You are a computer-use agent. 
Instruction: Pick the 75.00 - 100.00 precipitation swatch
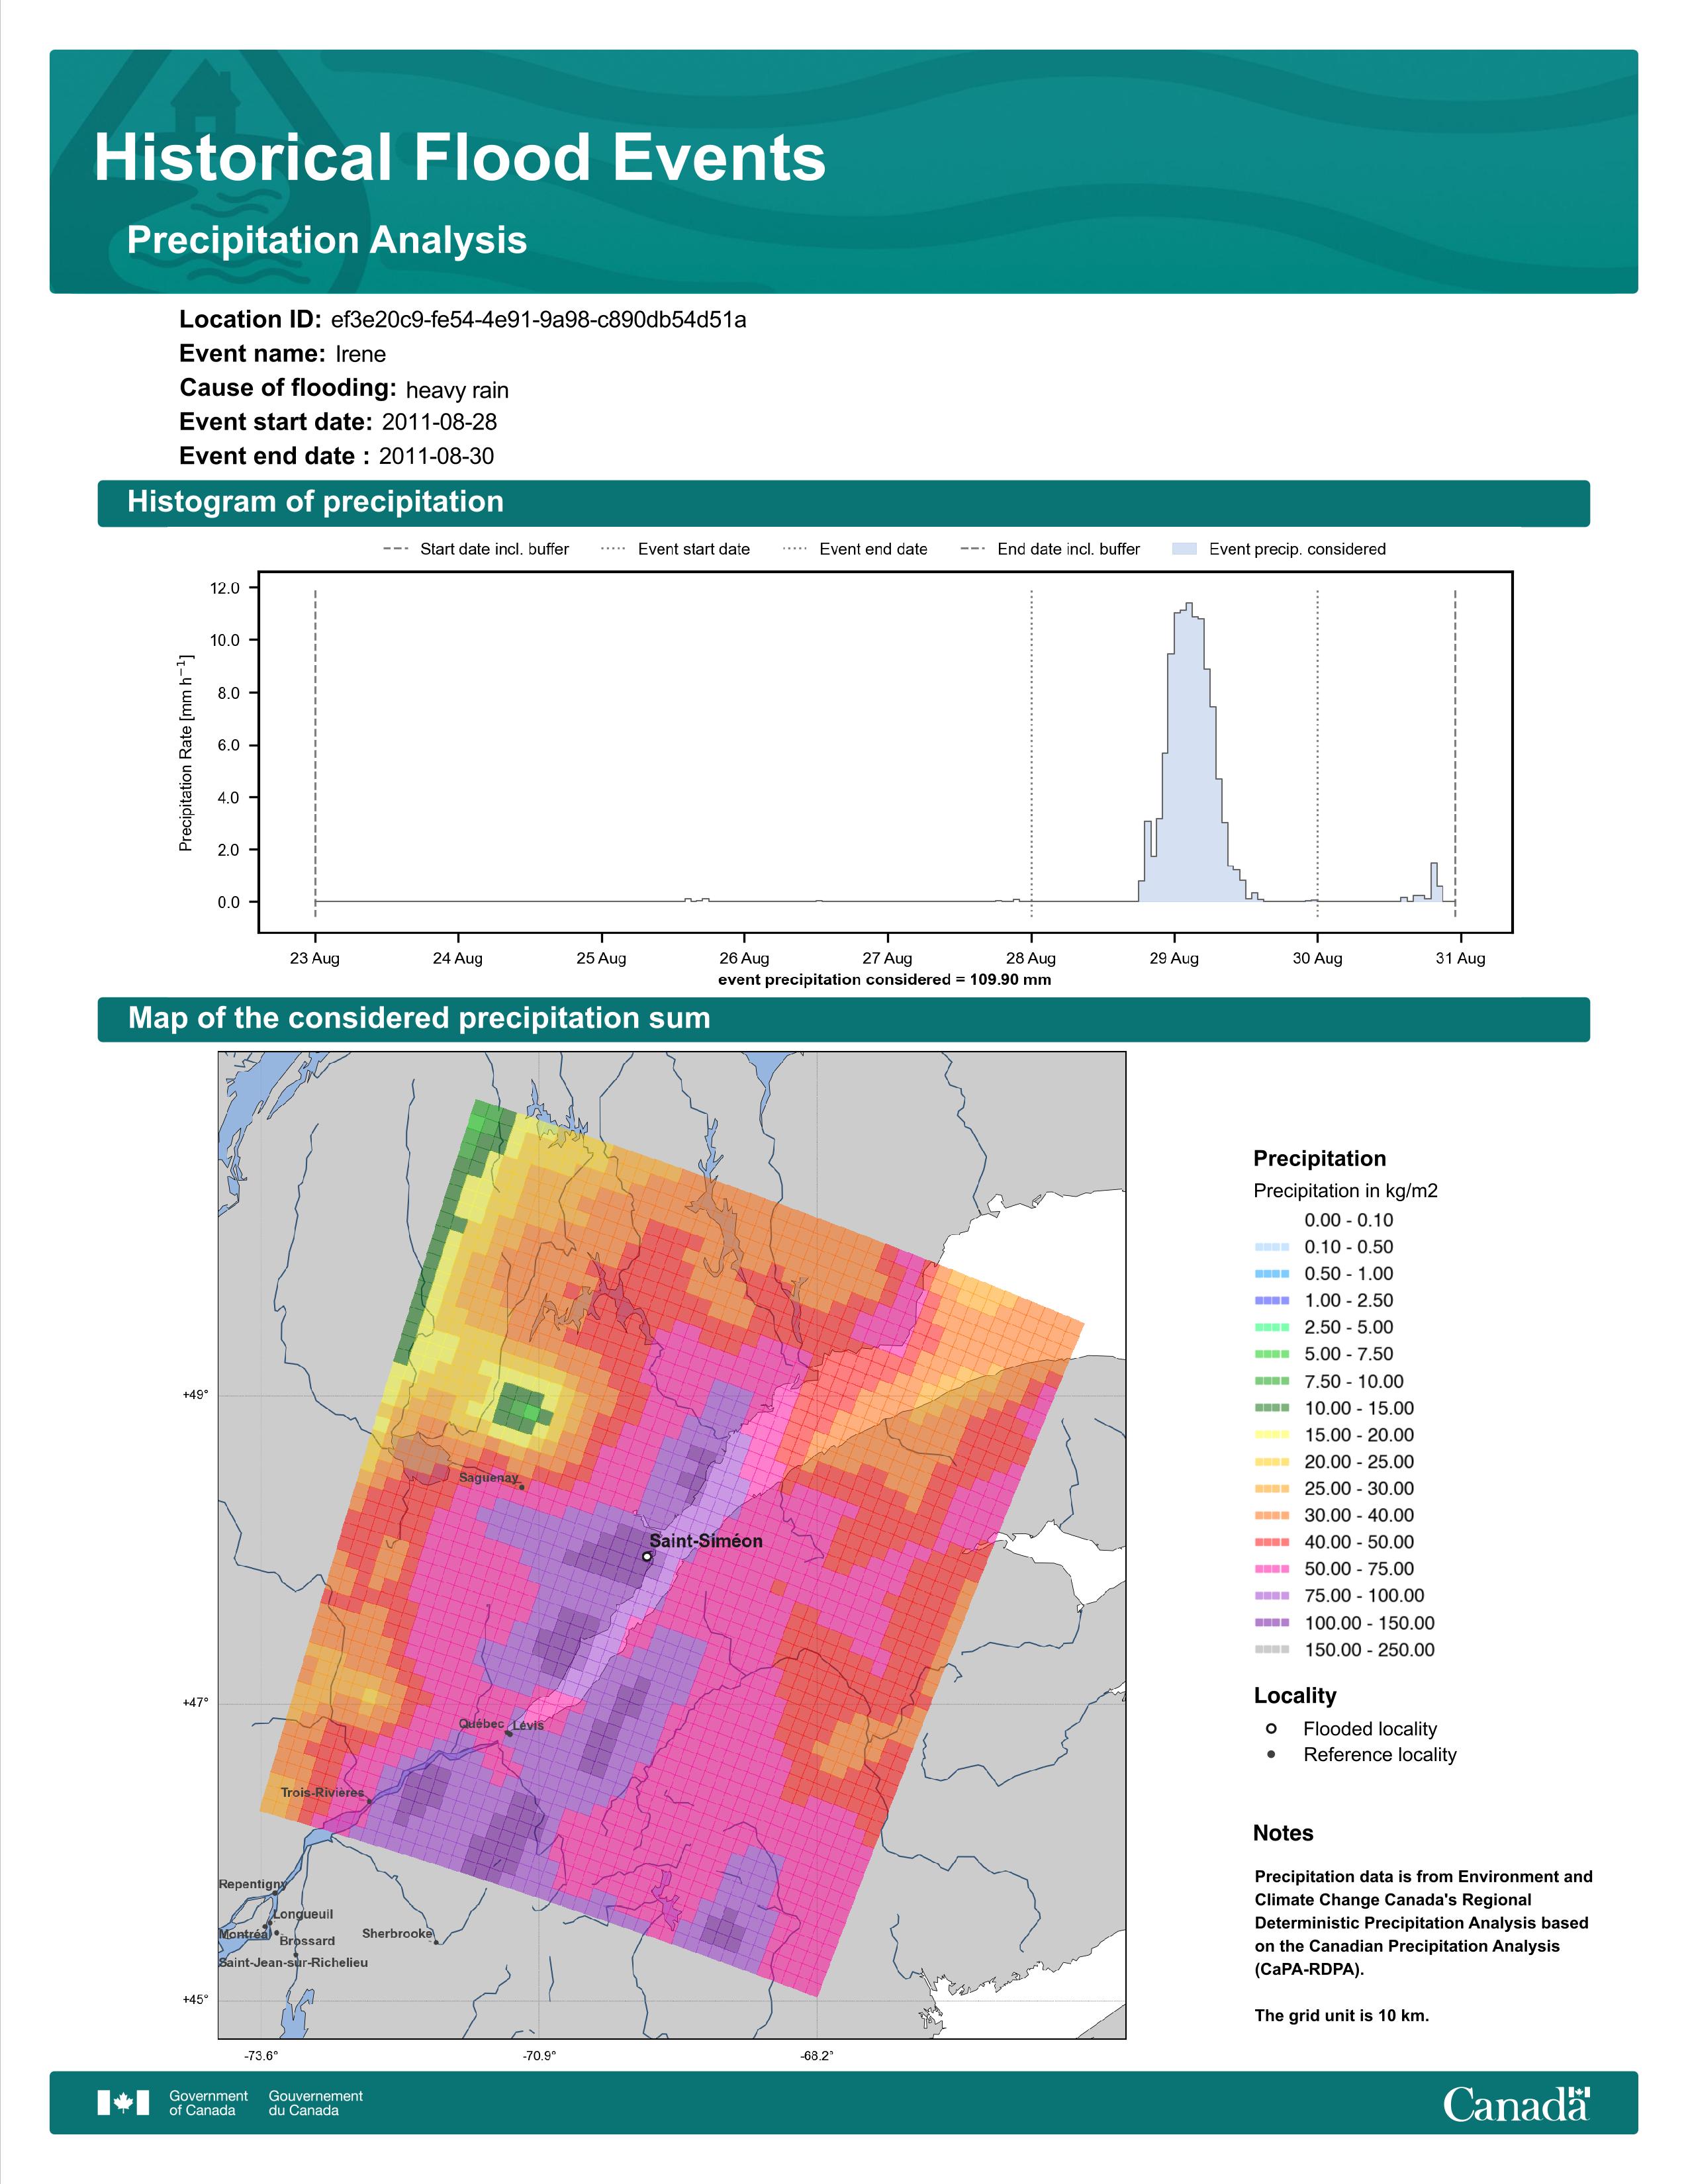1272,1596
